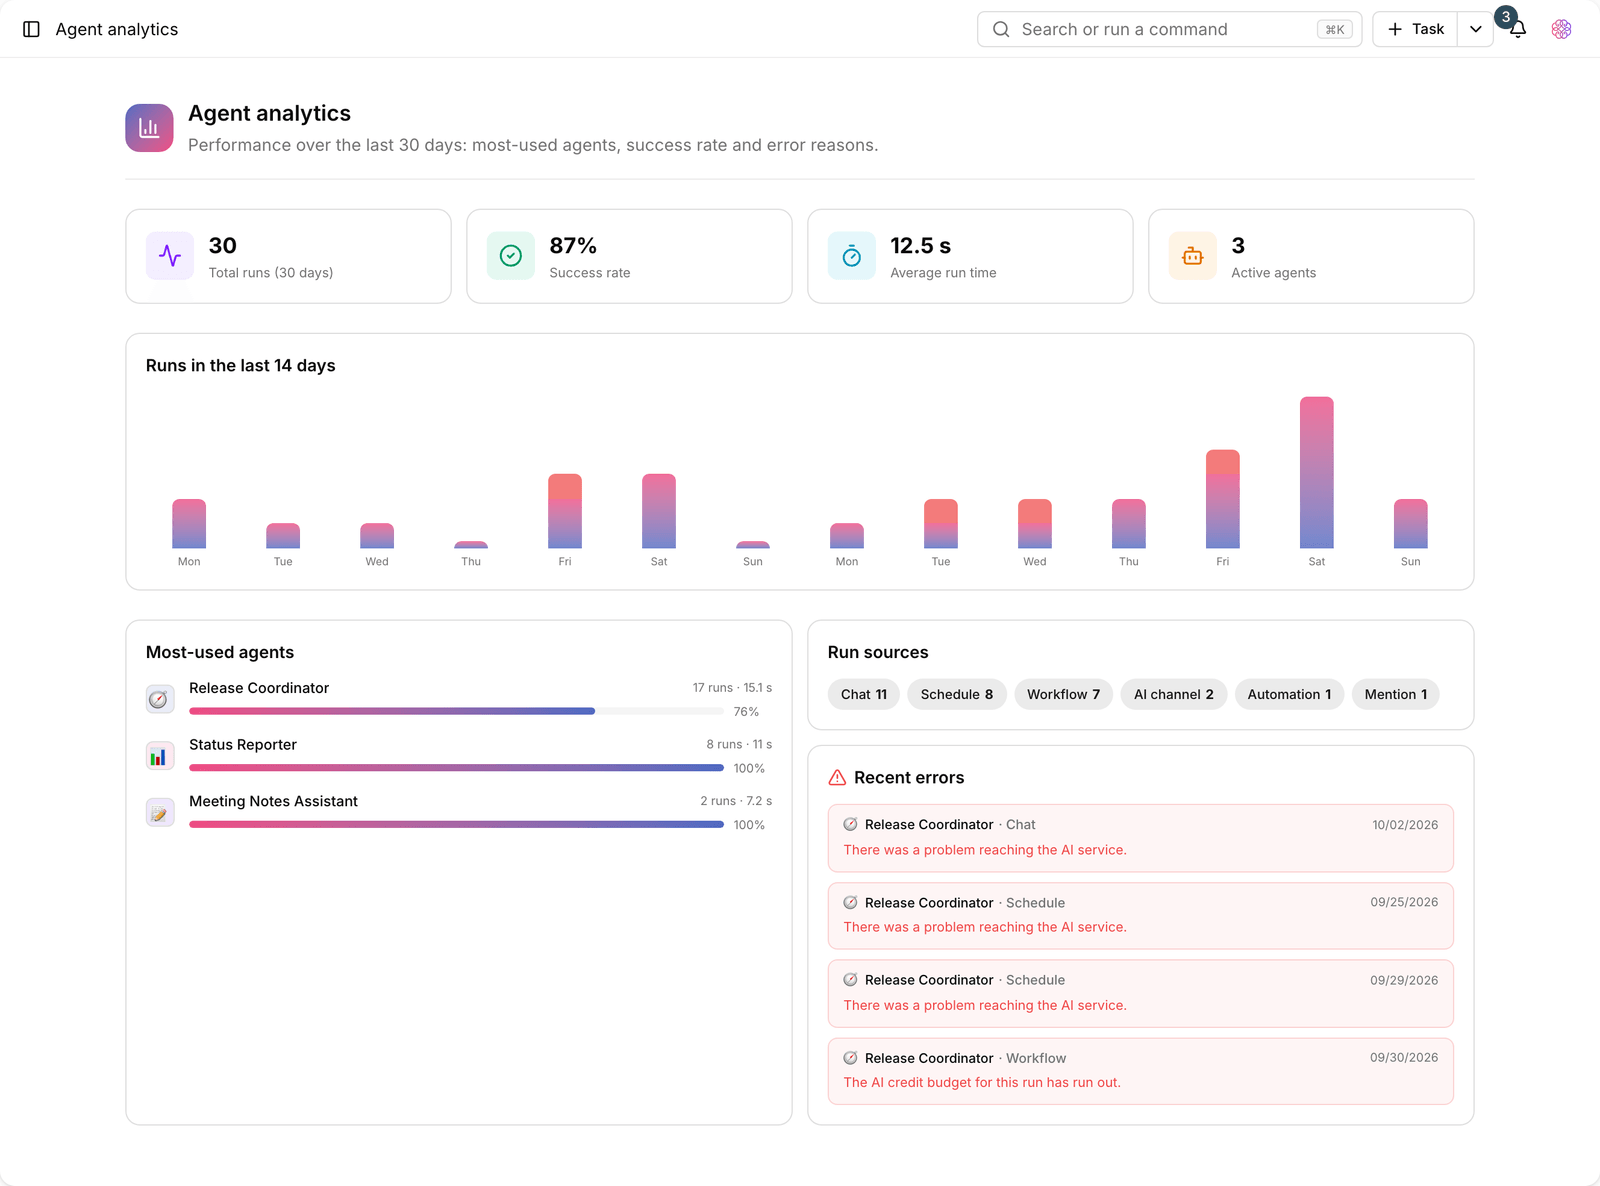Select the Schedule 8 run source chip
The height and width of the screenshot is (1186, 1600).
(x=957, y=695)
